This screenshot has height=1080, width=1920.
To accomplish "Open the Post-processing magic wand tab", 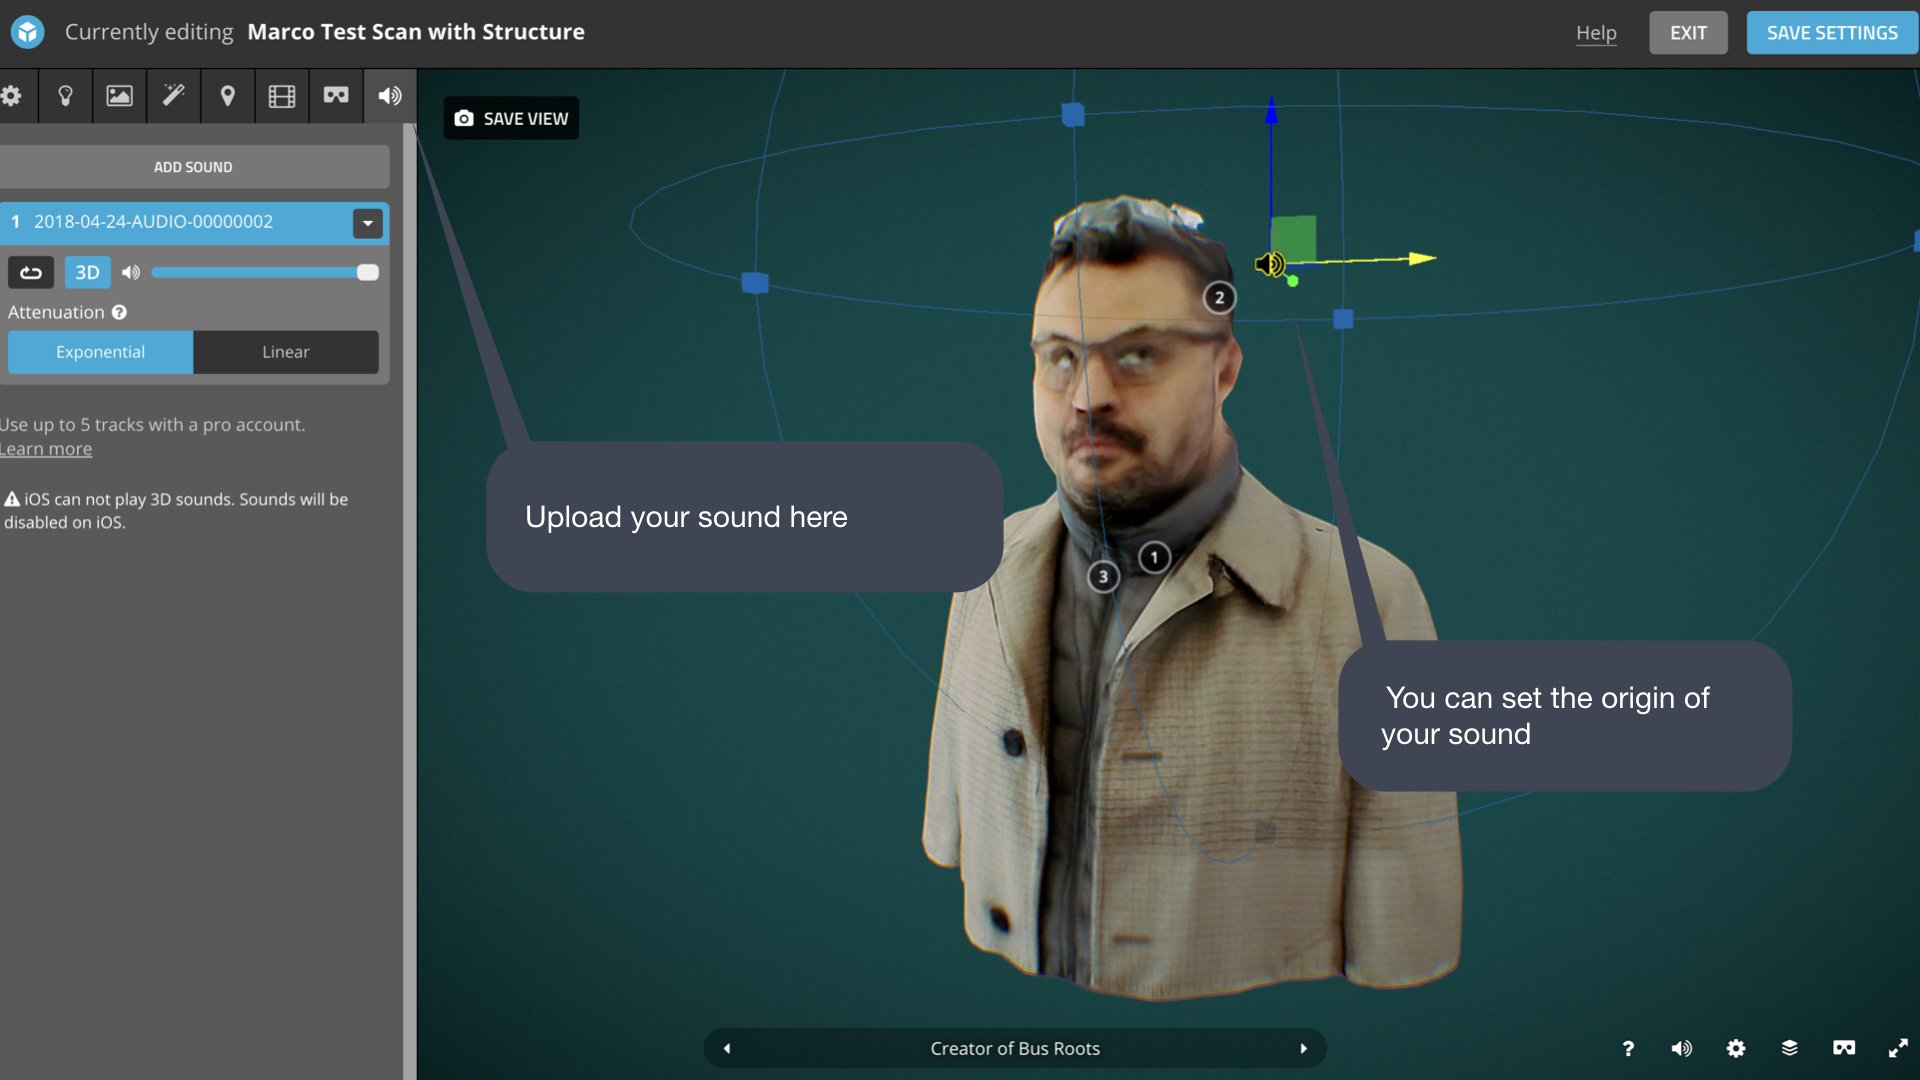I will [x=174, y=96].
